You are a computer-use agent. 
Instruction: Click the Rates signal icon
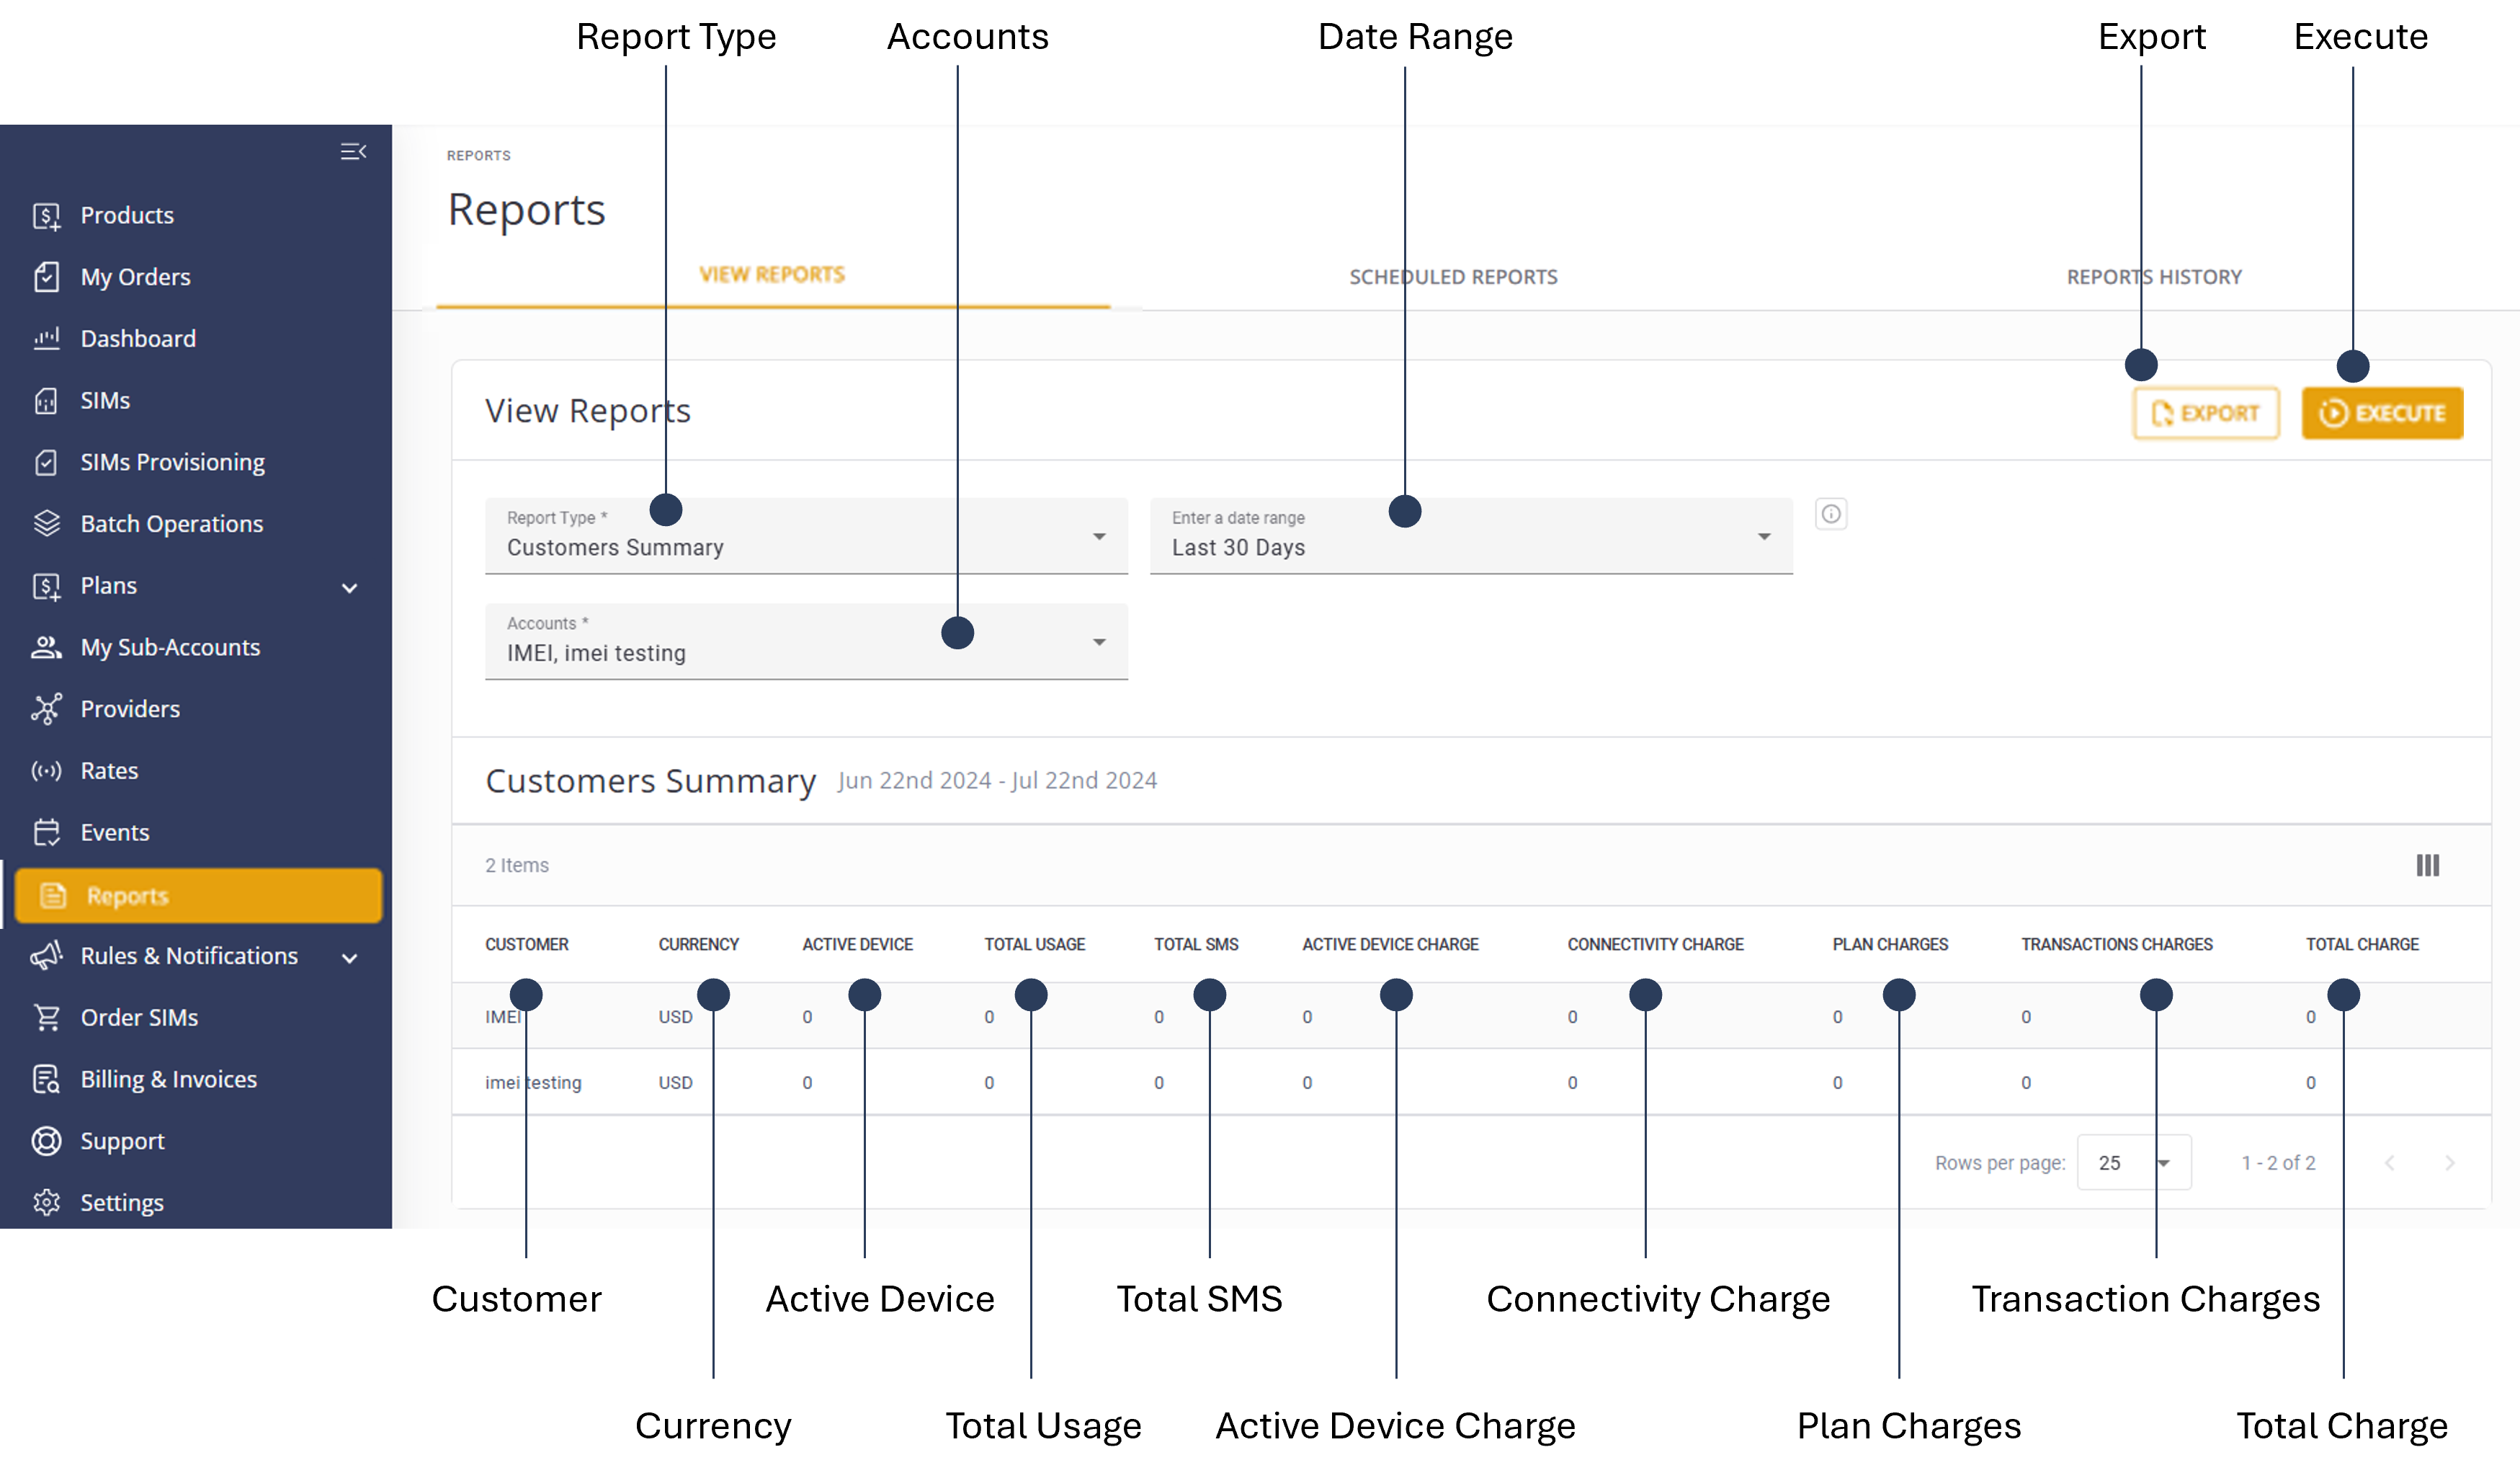(x=46, y=771)
